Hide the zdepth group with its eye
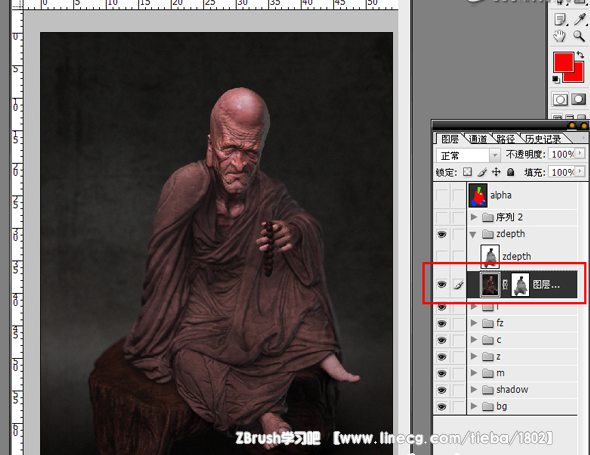This screenshot has width=590, height=455. (x=442, y=234)
